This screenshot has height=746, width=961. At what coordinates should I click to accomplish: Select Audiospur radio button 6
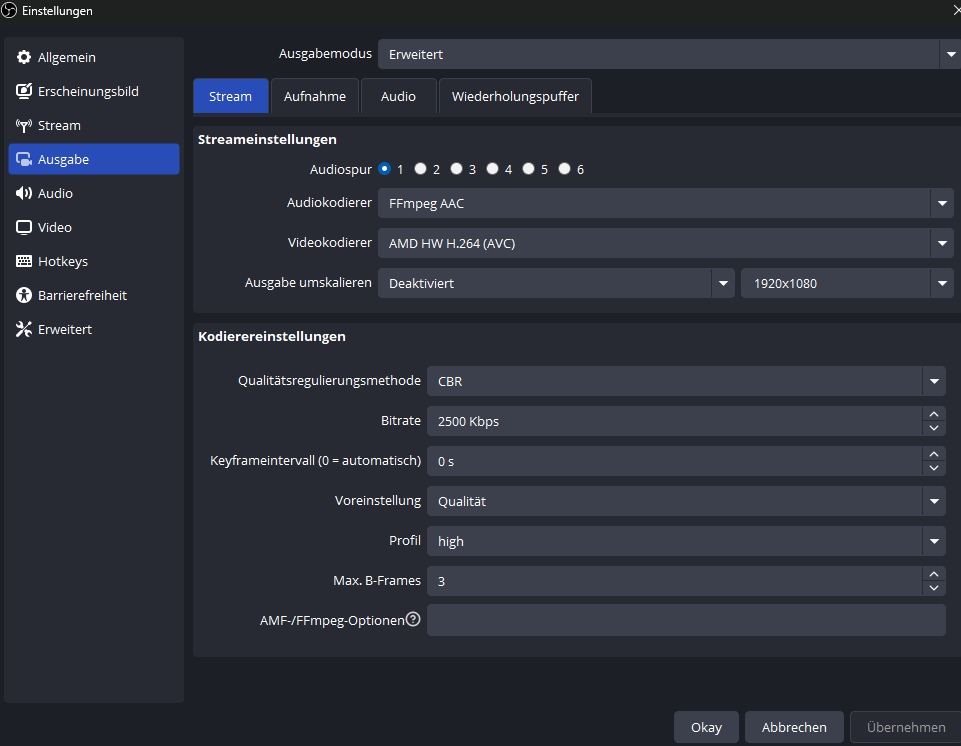pos(565,169)
